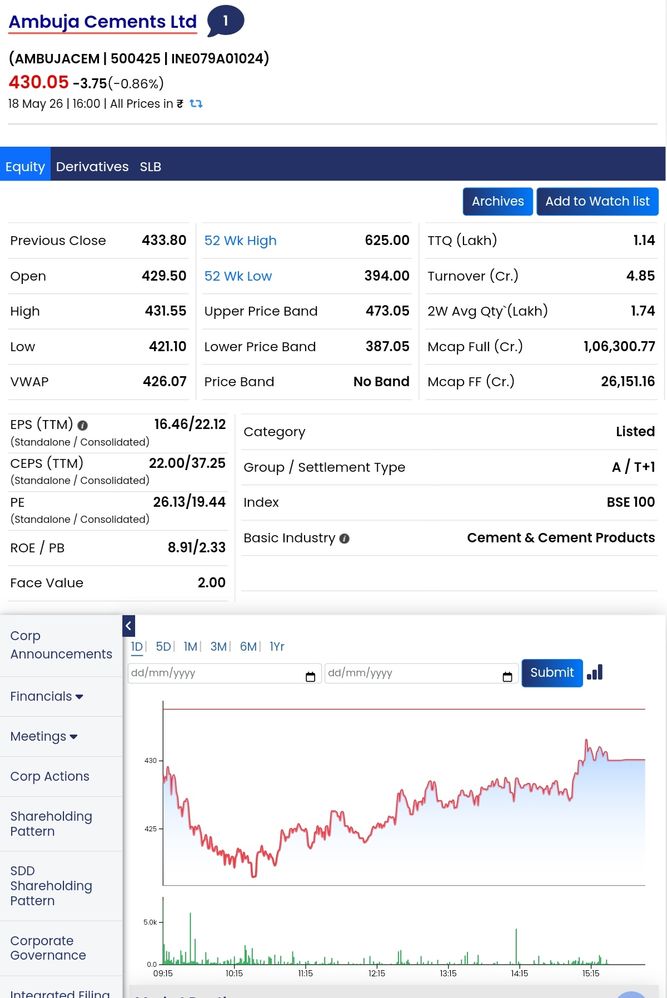
Task: Open SDD Shareholding Pattern in sidebar
Action: pyautogui.click(x=51, y=886)
